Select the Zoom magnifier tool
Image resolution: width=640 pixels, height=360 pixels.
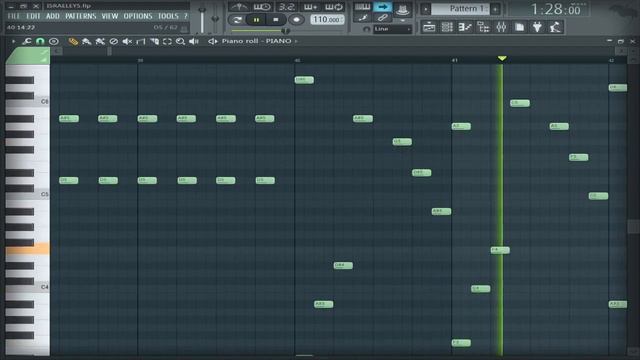pyautogui.click(x=180, y=41)
